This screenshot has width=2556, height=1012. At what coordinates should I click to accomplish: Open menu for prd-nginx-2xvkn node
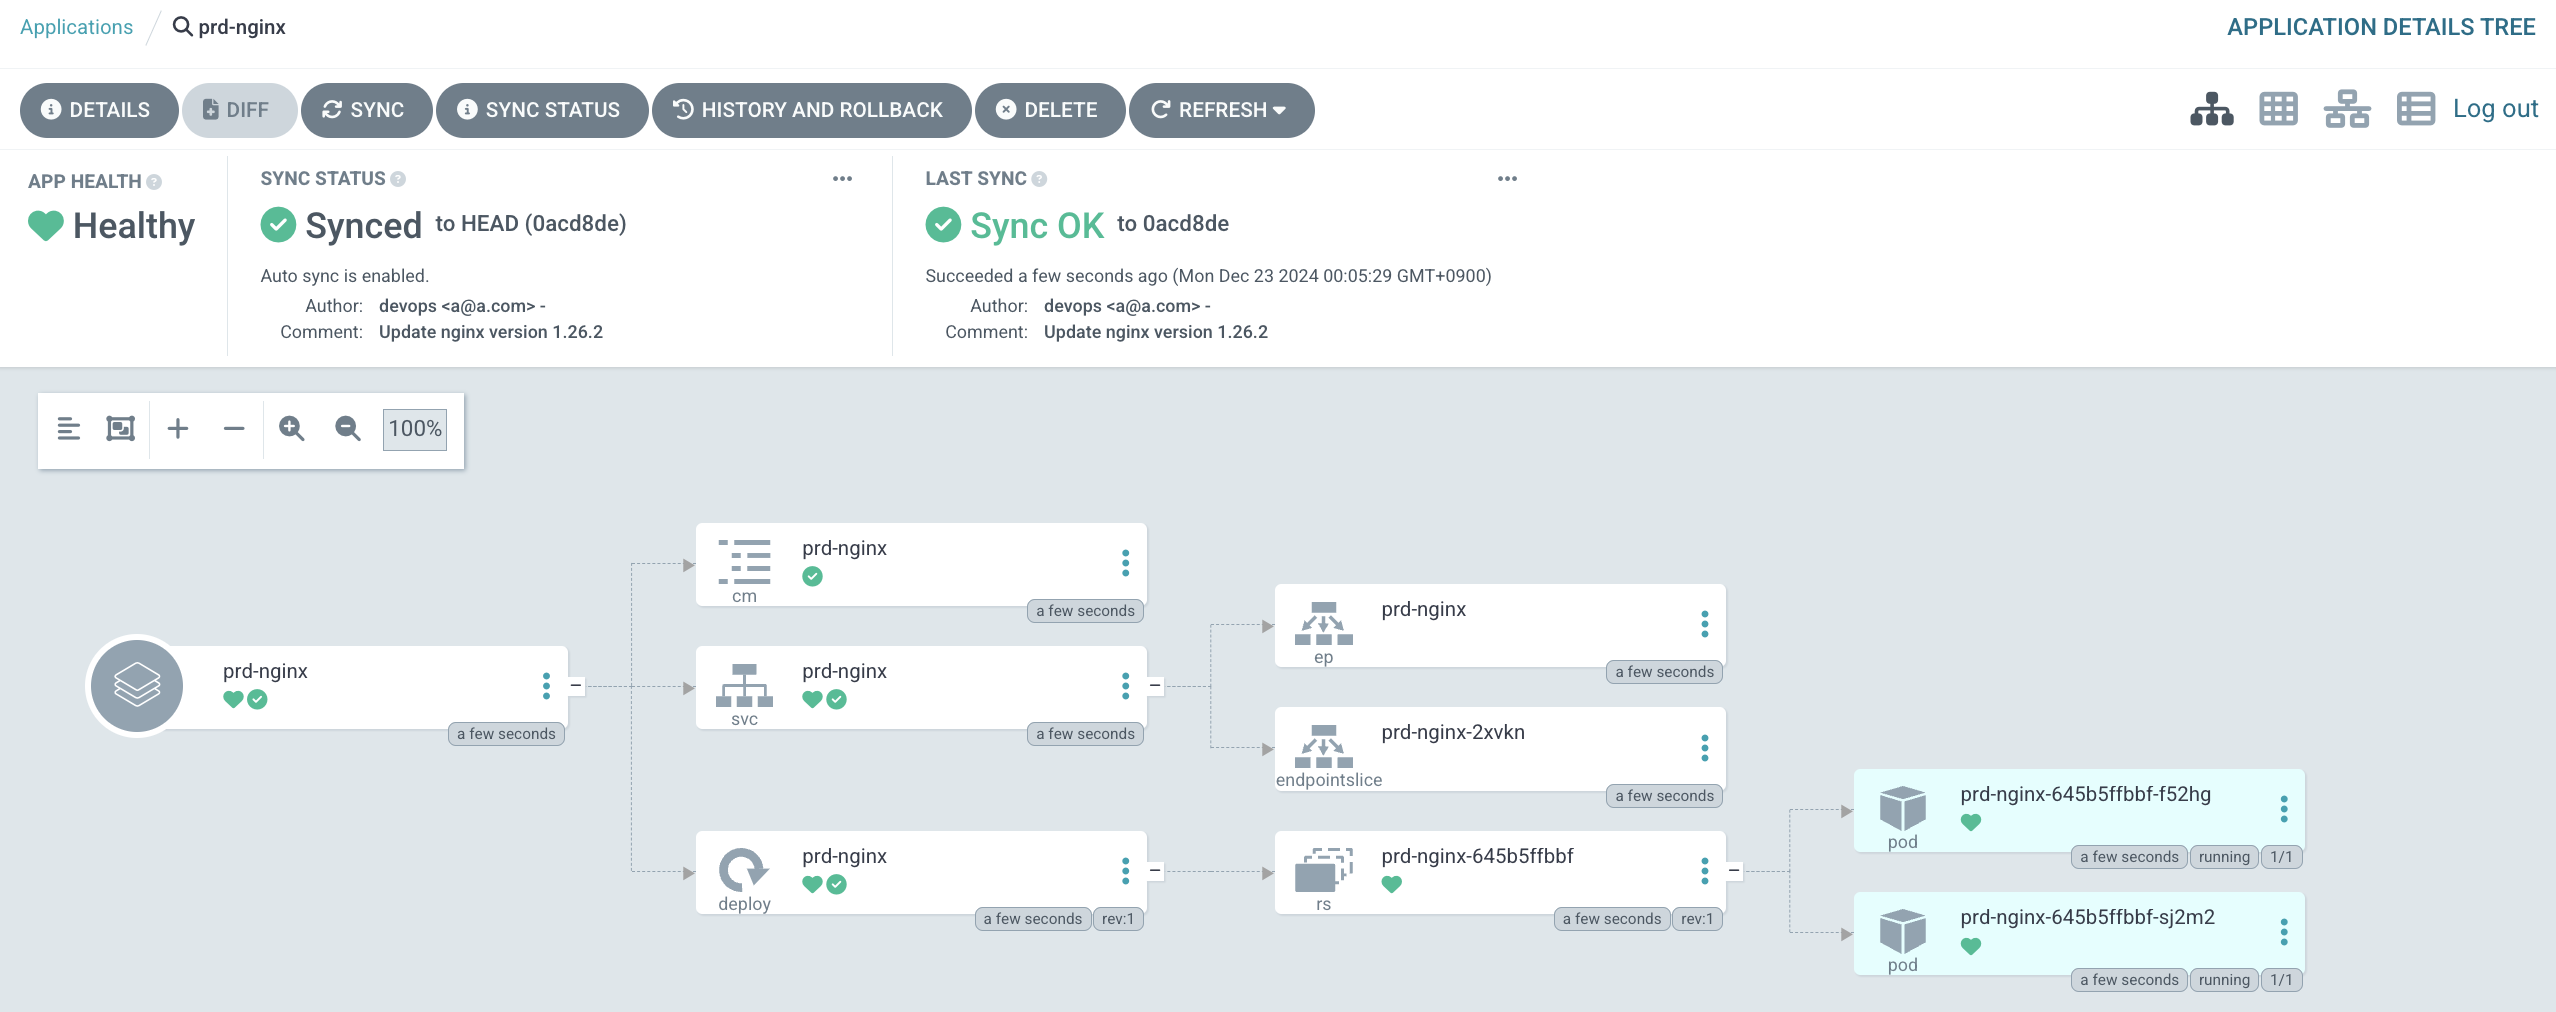1704,748
